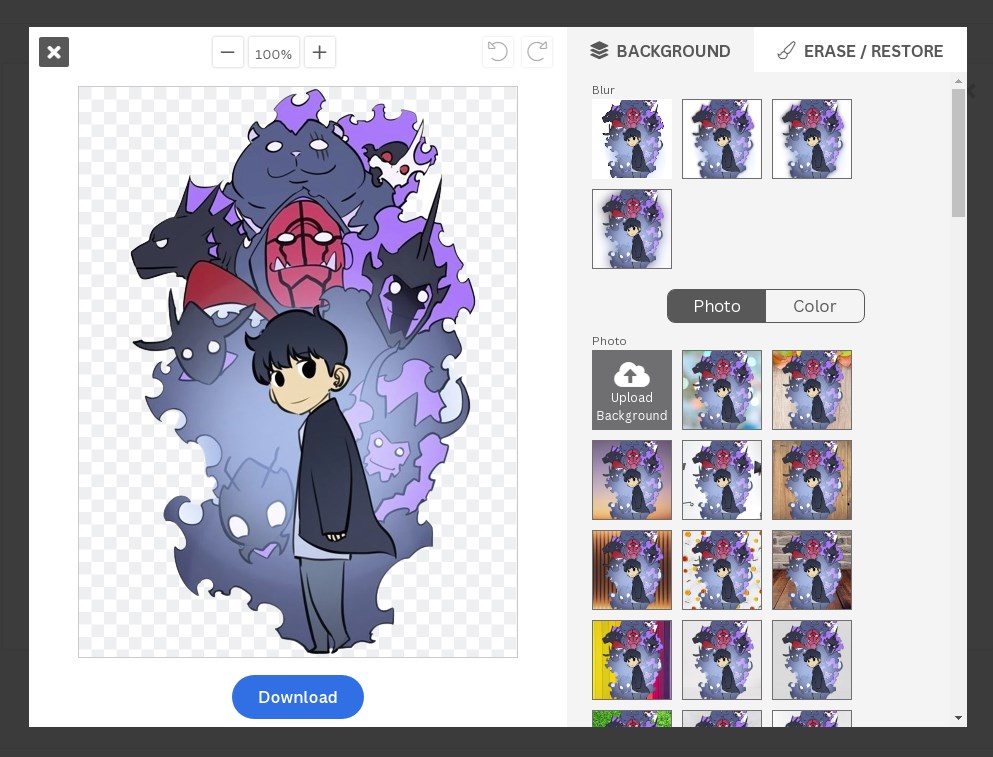Apply the bokeh lights photo background

(721, 390)
